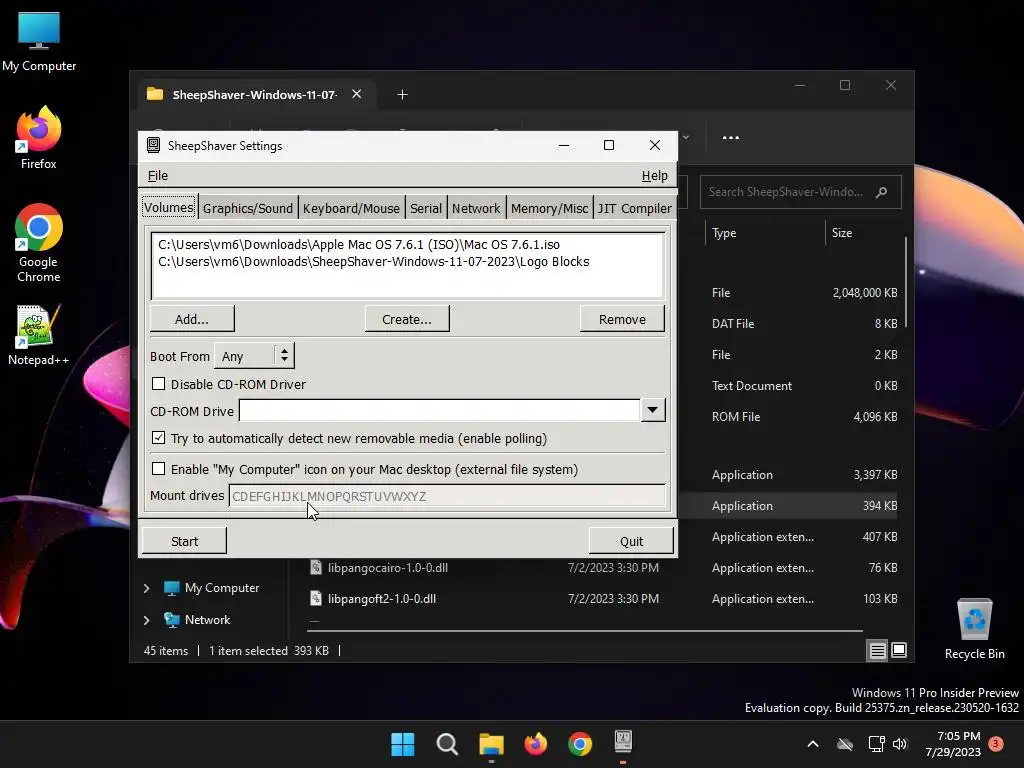This screenshot has width=1024, height=768.
Task: Open My Computer desktop icon
Action: click(x=39, y=40)
